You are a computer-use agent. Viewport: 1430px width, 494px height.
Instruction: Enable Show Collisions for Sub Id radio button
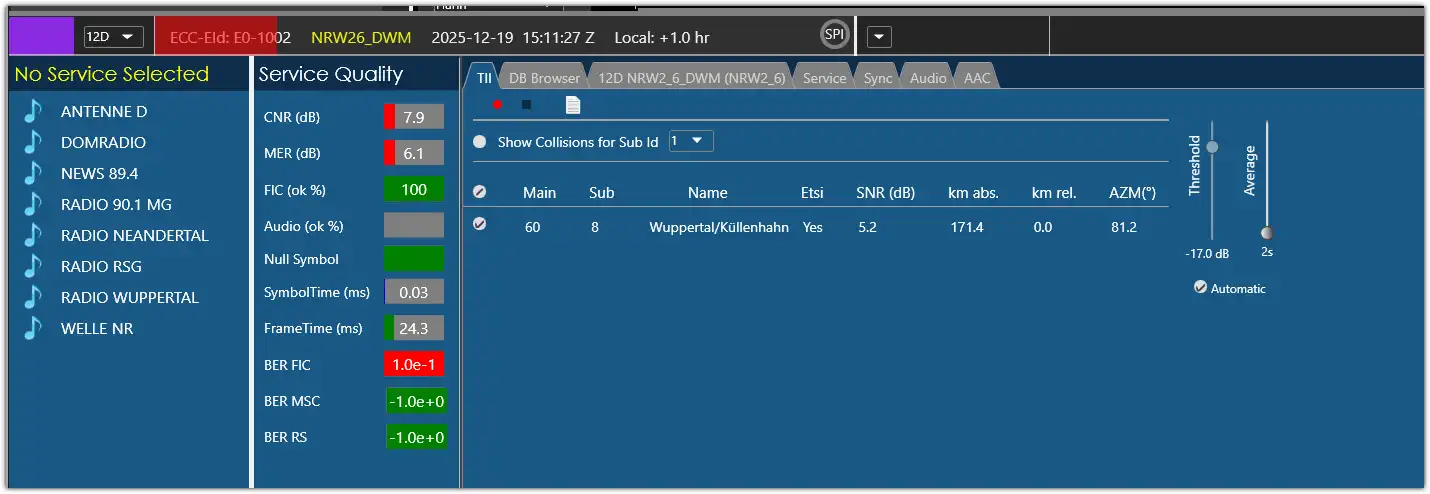480,142
